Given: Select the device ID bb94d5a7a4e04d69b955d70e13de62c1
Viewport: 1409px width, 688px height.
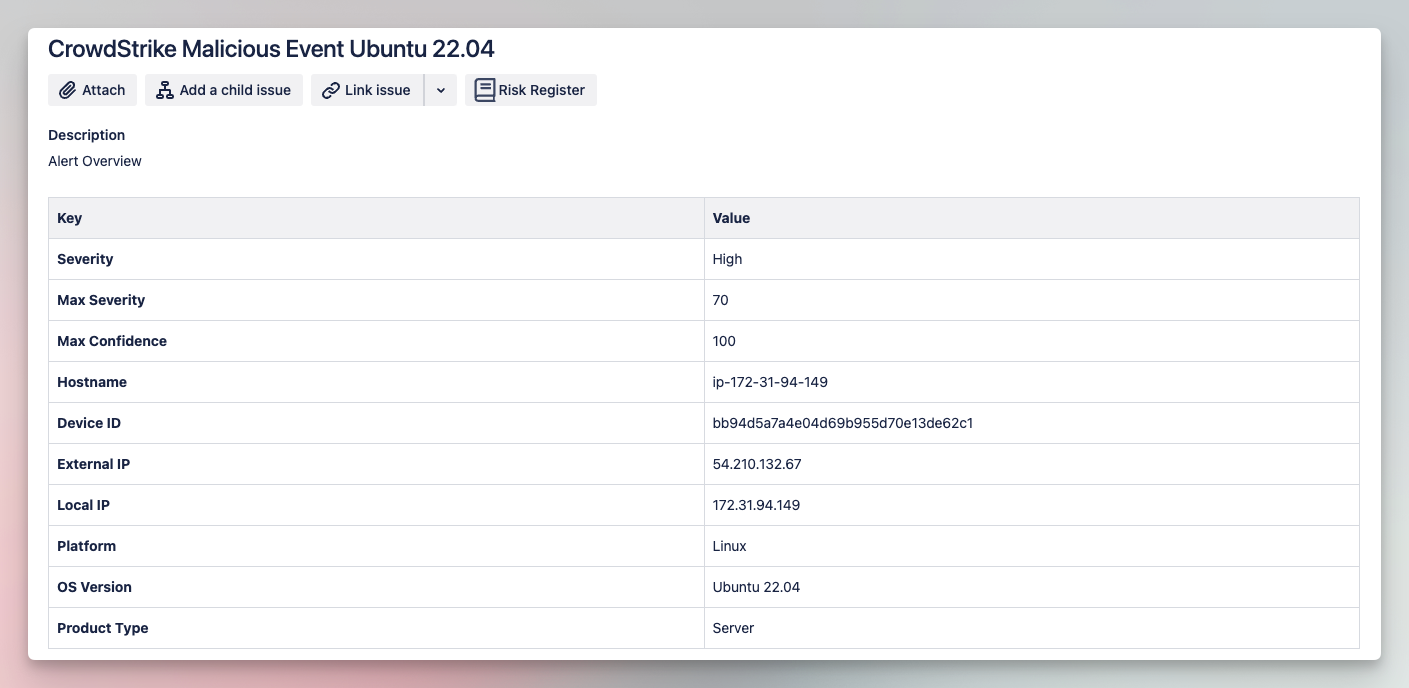Looking at the screenshot, I should tap(843, 423).
